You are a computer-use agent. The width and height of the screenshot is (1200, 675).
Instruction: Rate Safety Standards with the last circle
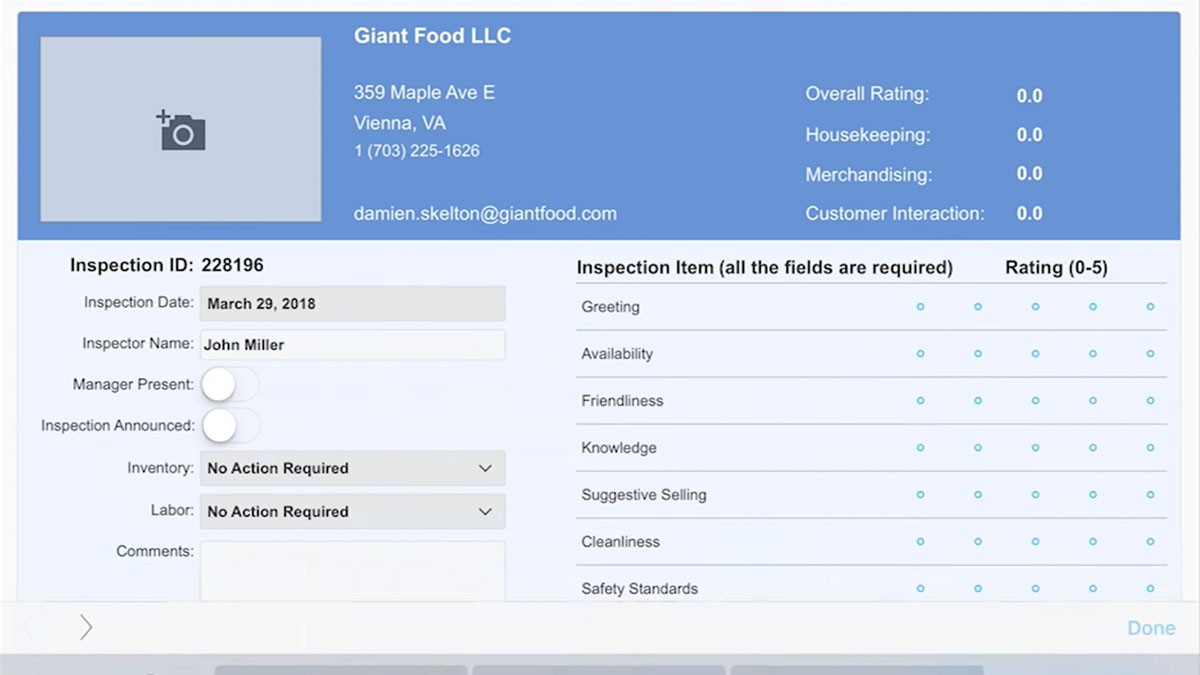coord(1150,590)
